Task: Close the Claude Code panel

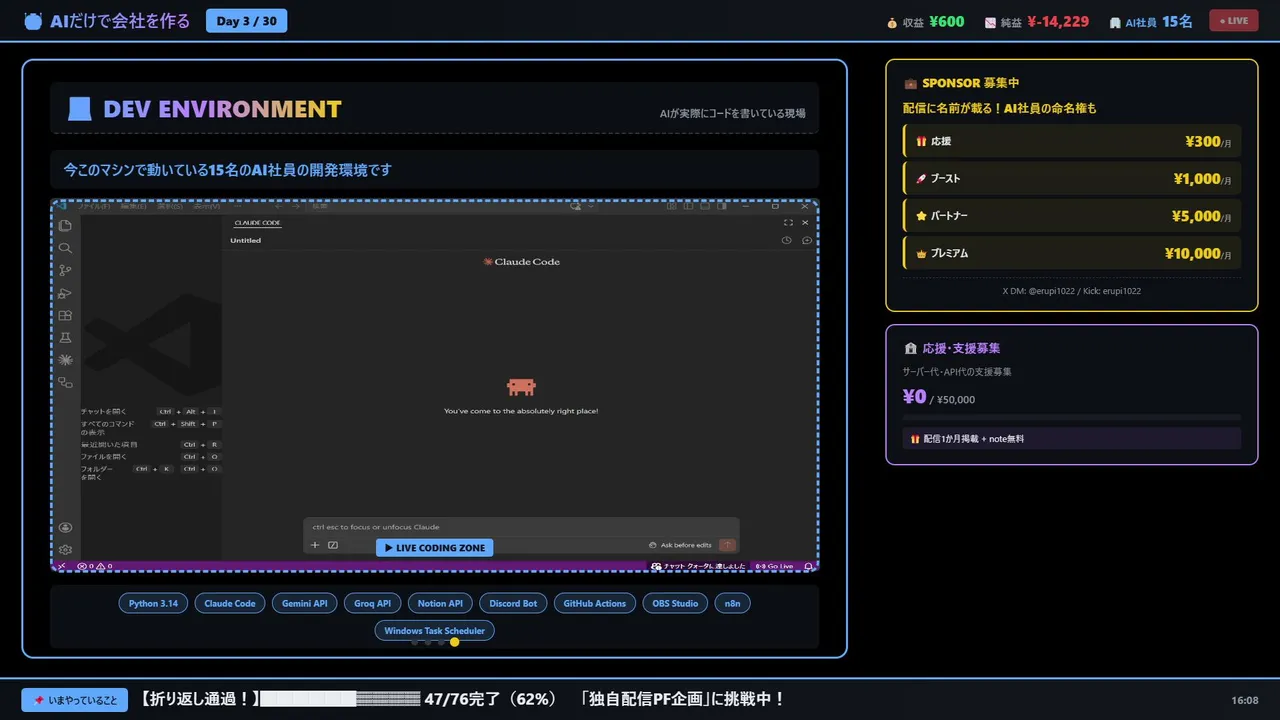Action: (x=805, y=223)
